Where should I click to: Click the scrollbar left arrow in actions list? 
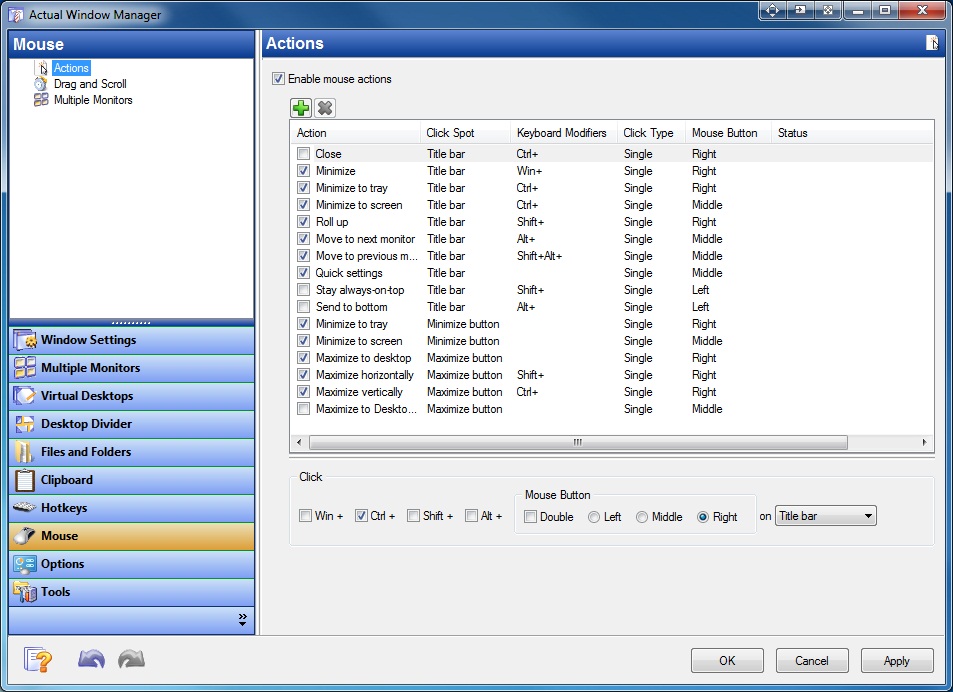click(x=299, y=442)
